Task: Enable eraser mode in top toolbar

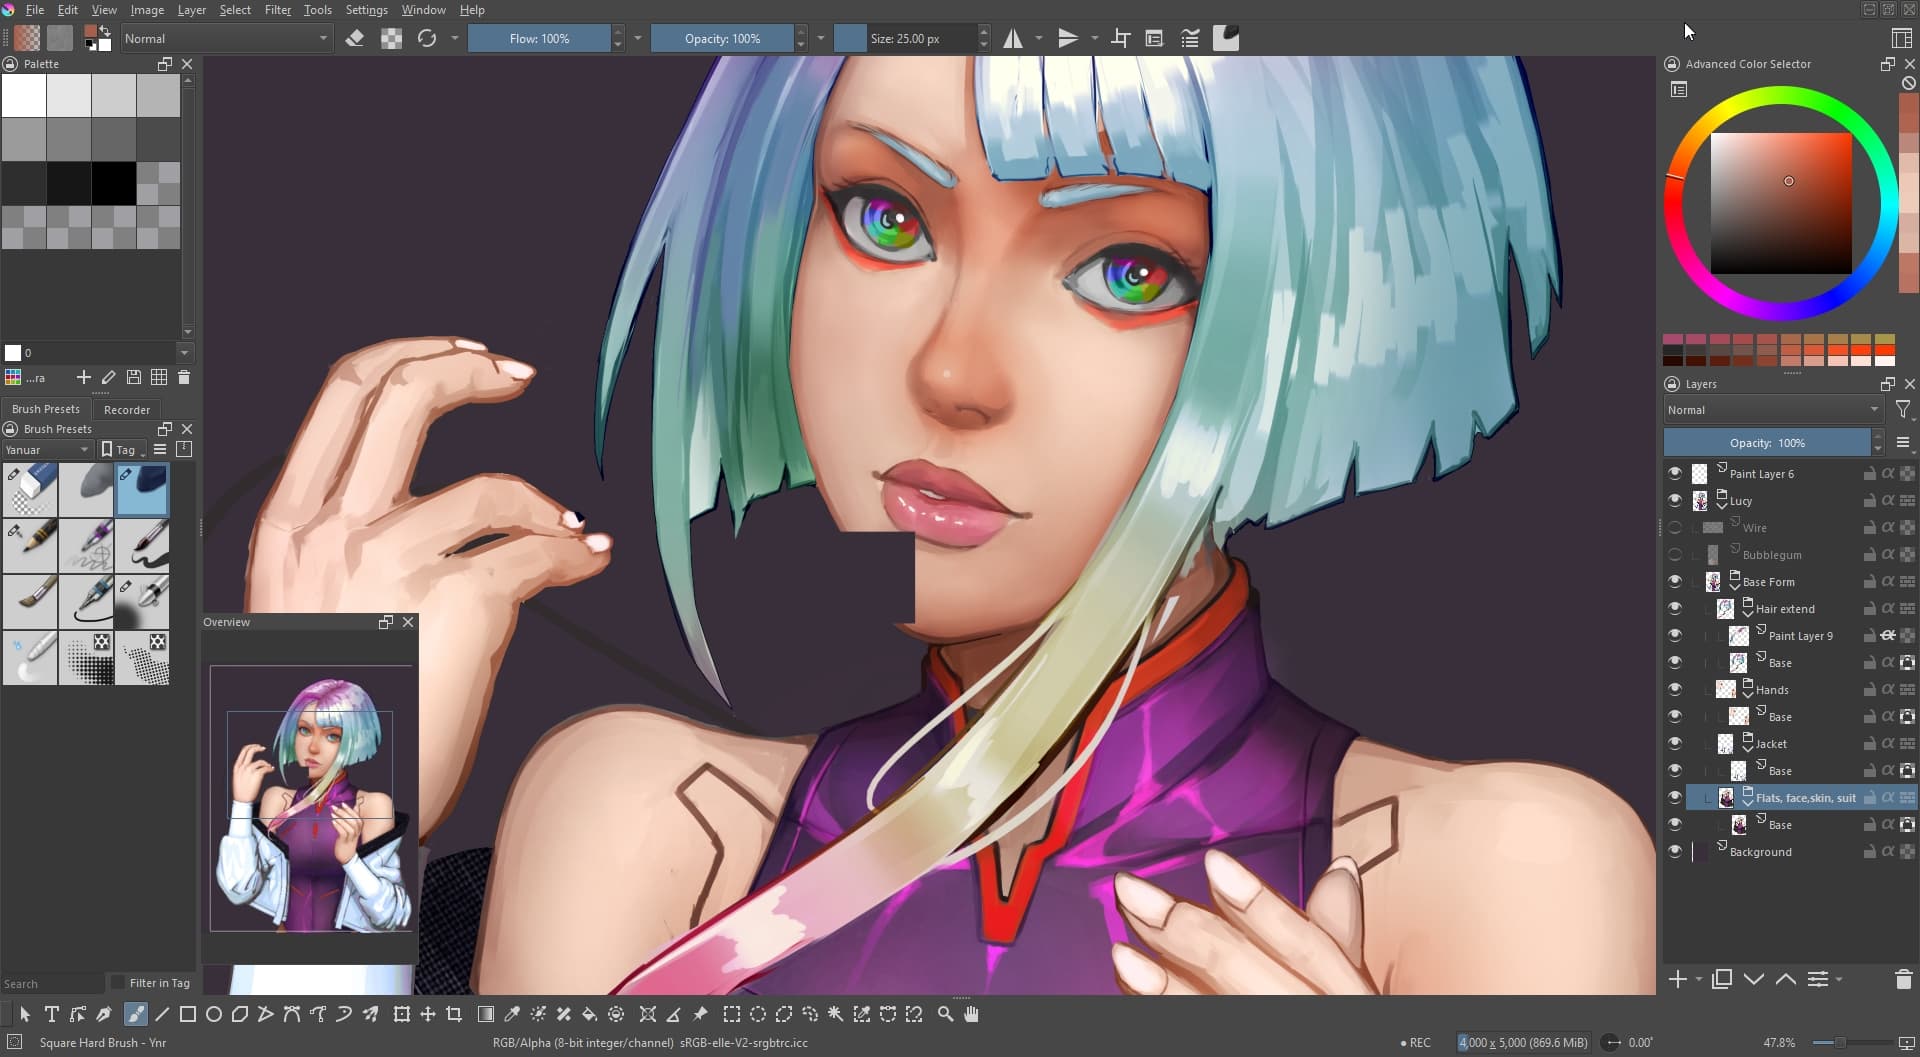Action: (355, 39)
